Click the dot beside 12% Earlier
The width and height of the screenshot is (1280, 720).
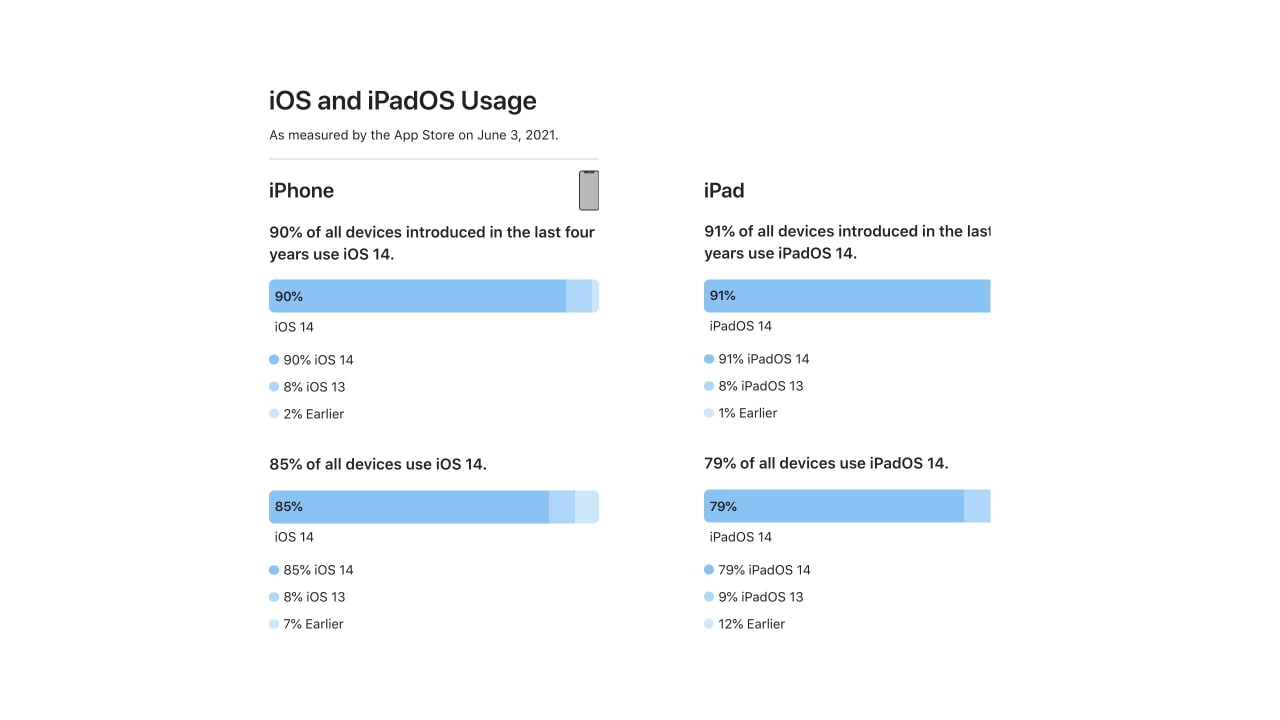pos(709,624)
